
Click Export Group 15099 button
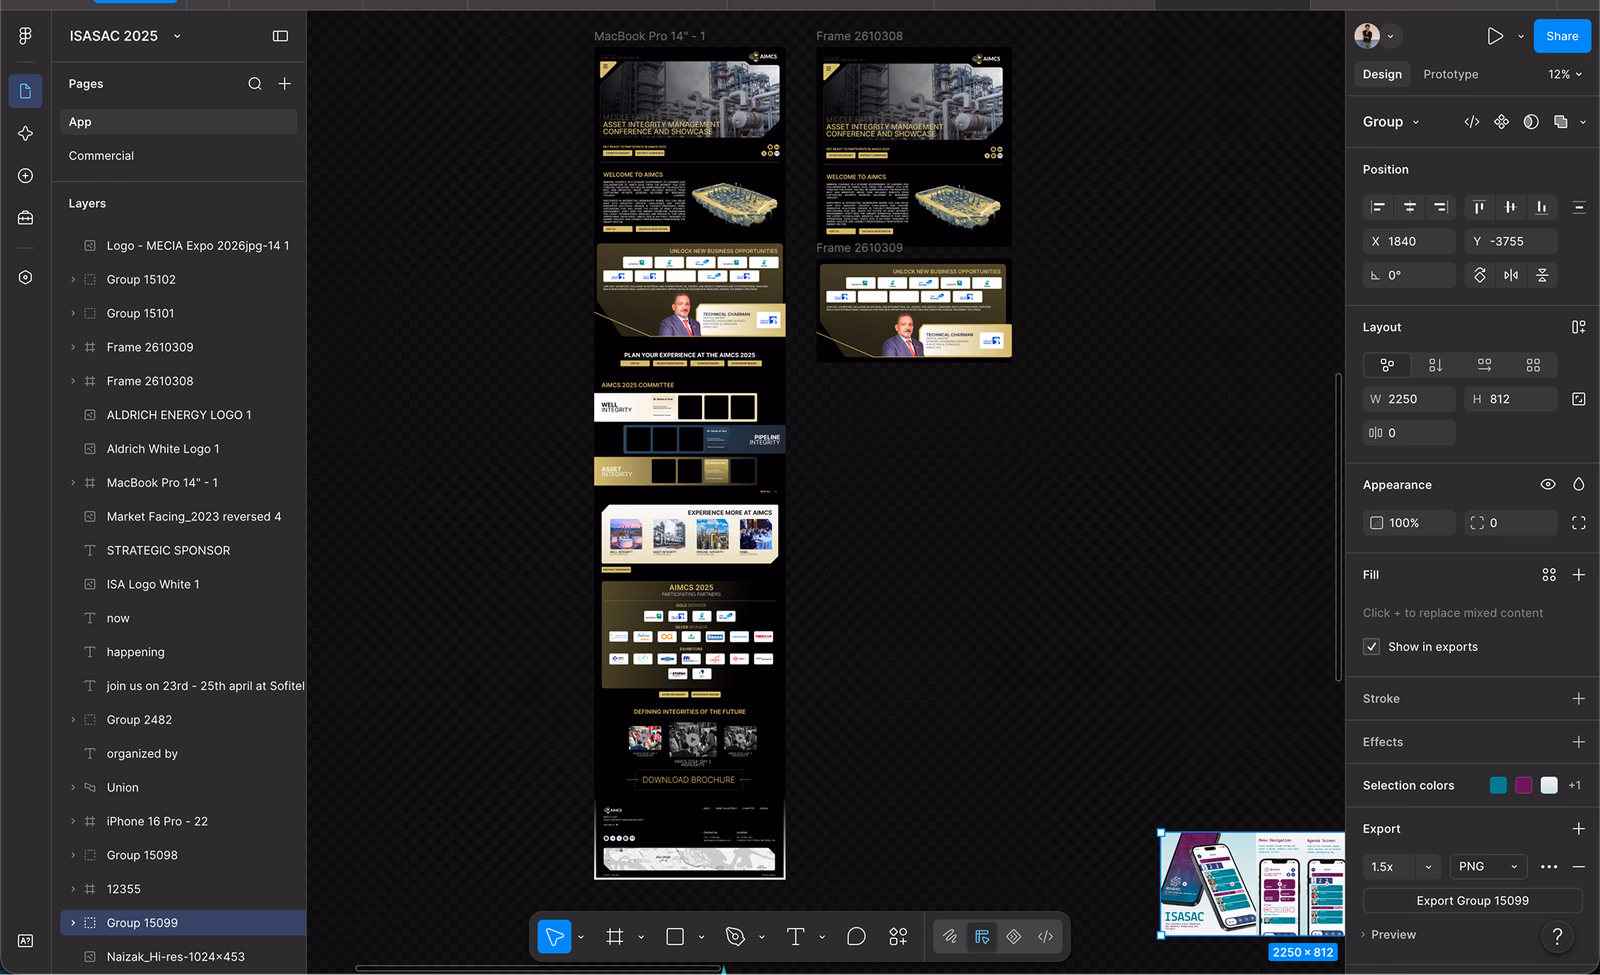click(1472, 901)
